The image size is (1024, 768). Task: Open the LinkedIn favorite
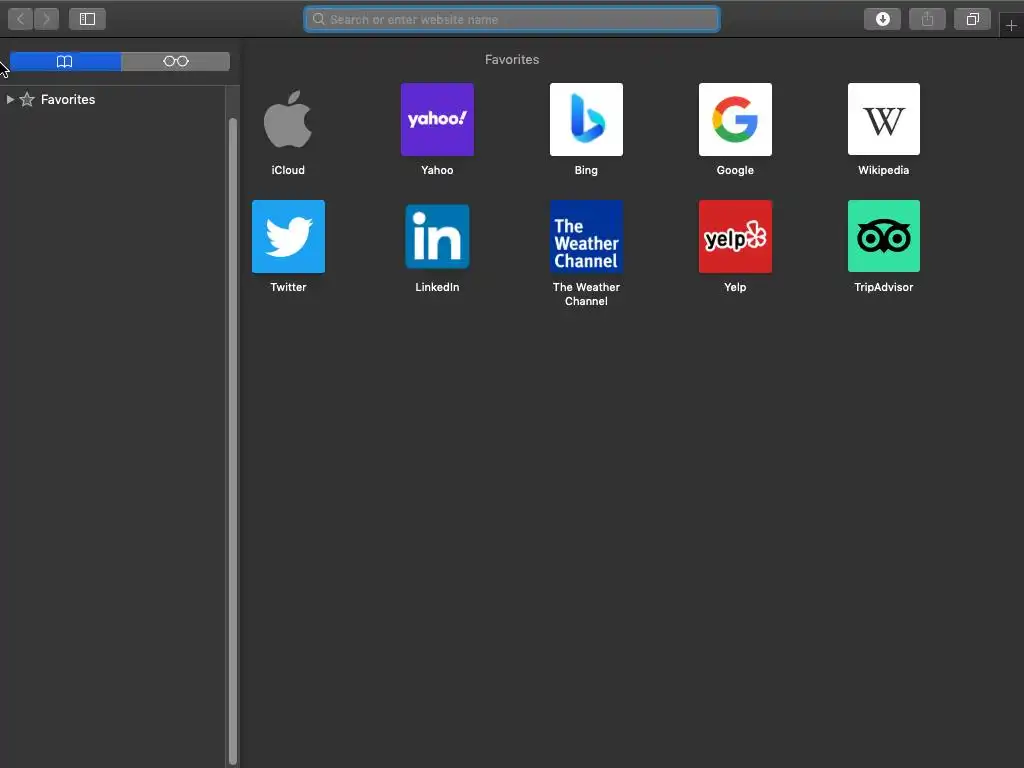pos(437,236)
